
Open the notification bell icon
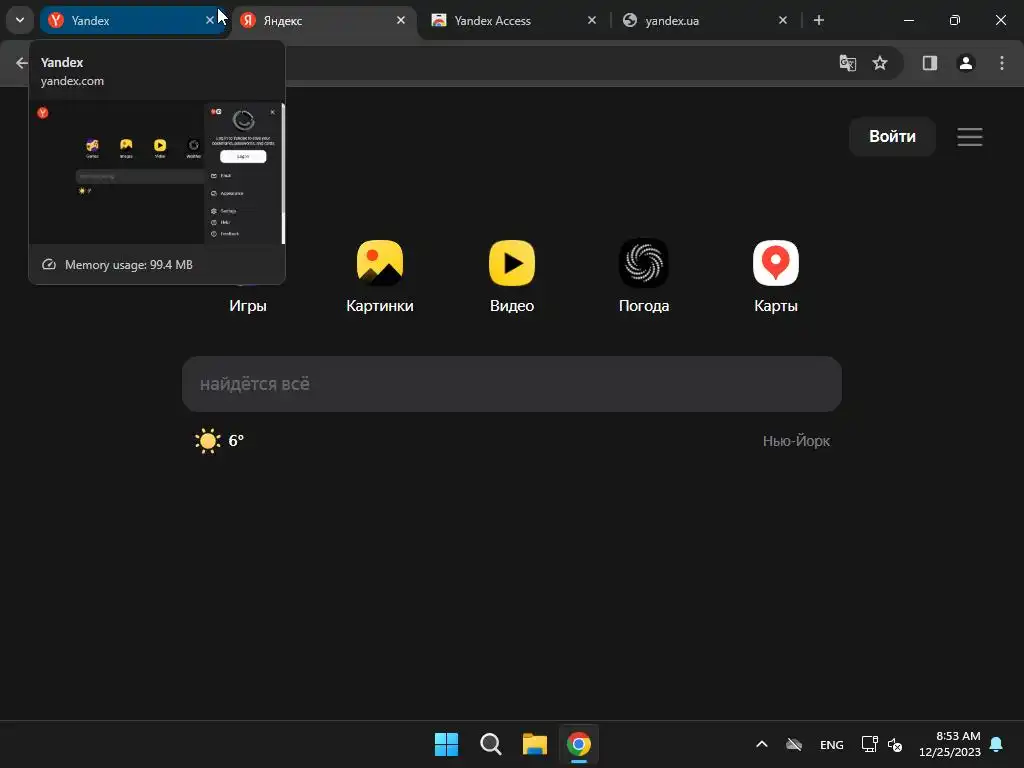click(997, 744)
